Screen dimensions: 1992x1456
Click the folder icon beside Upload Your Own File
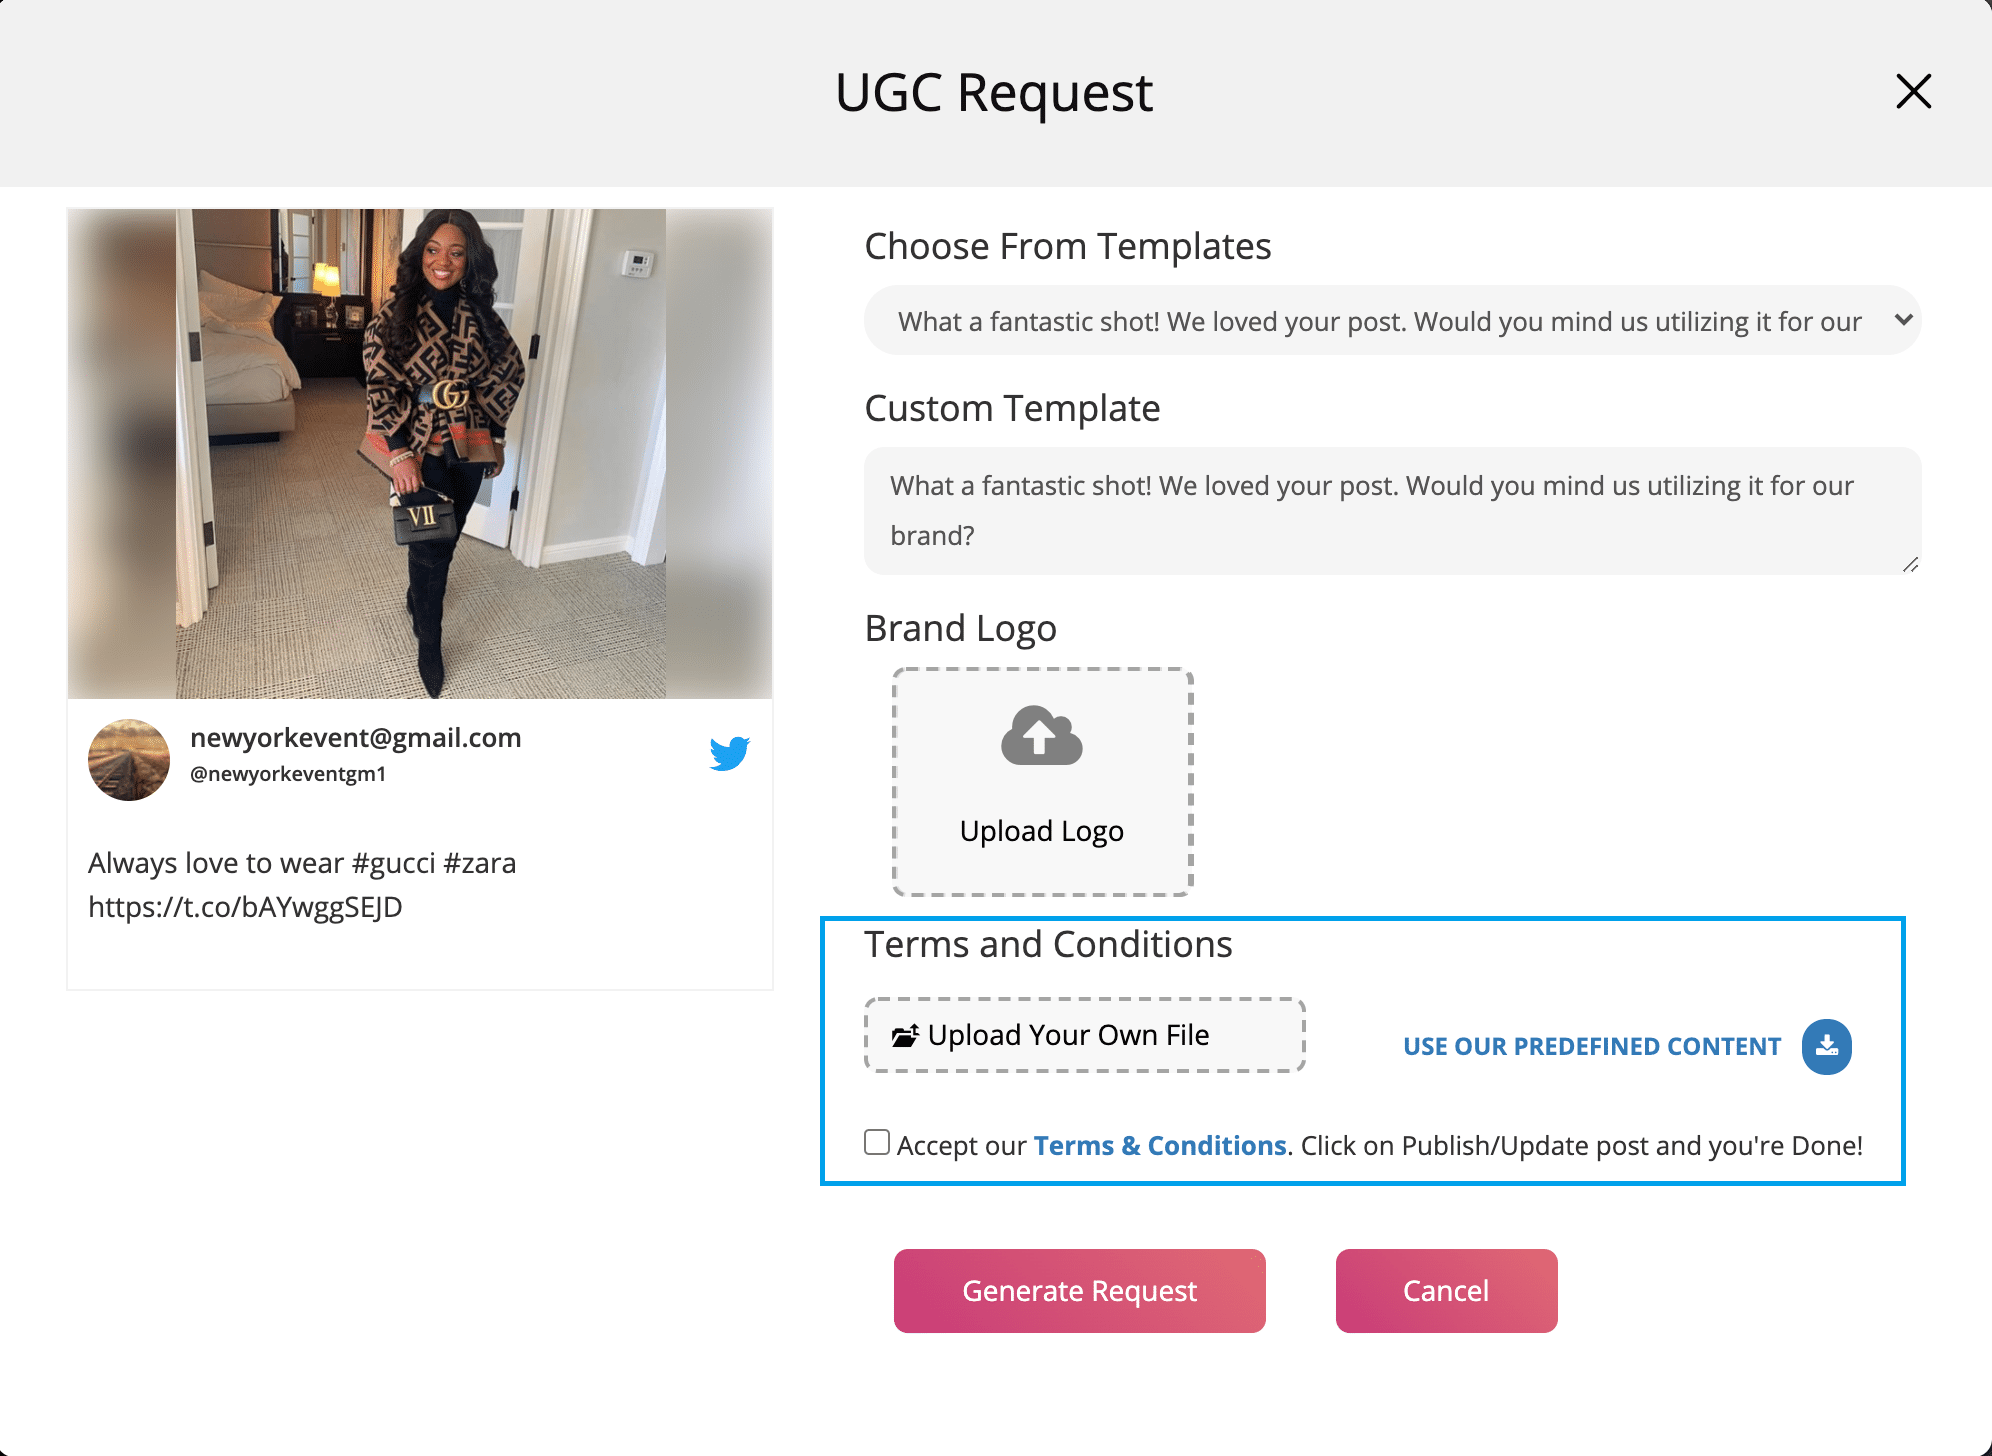(x=904, y=1036)
